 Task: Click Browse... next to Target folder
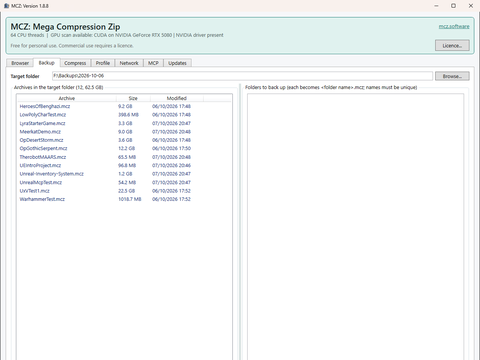point(452,76)
